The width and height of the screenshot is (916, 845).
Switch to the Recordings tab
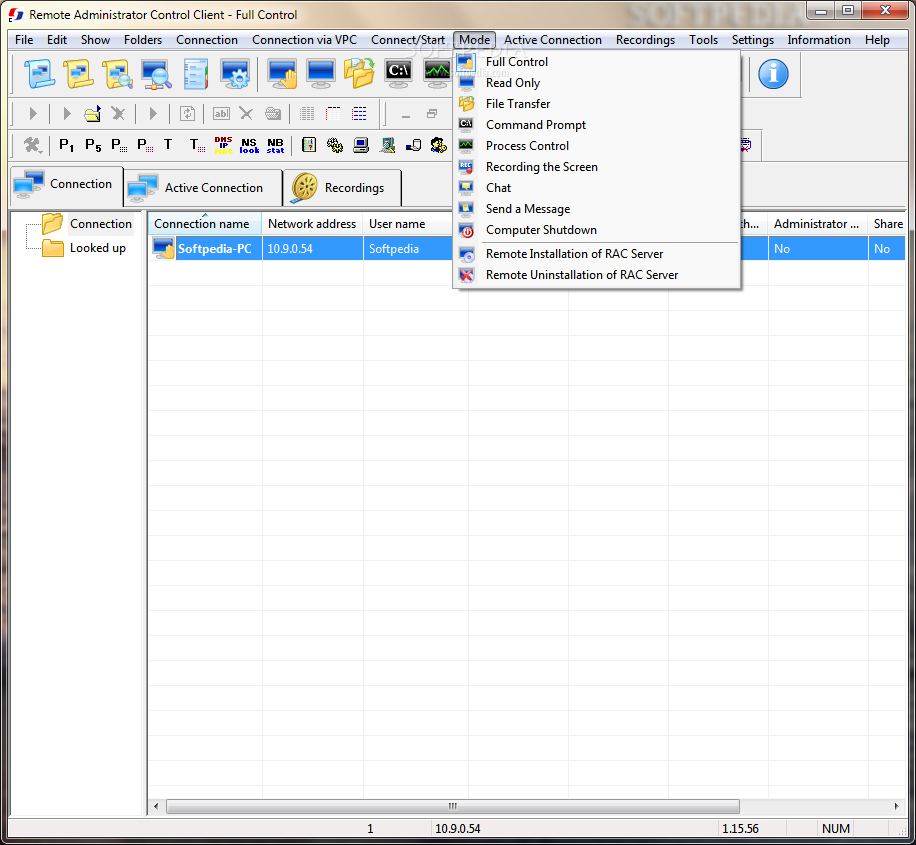click(x=342, y=188)
